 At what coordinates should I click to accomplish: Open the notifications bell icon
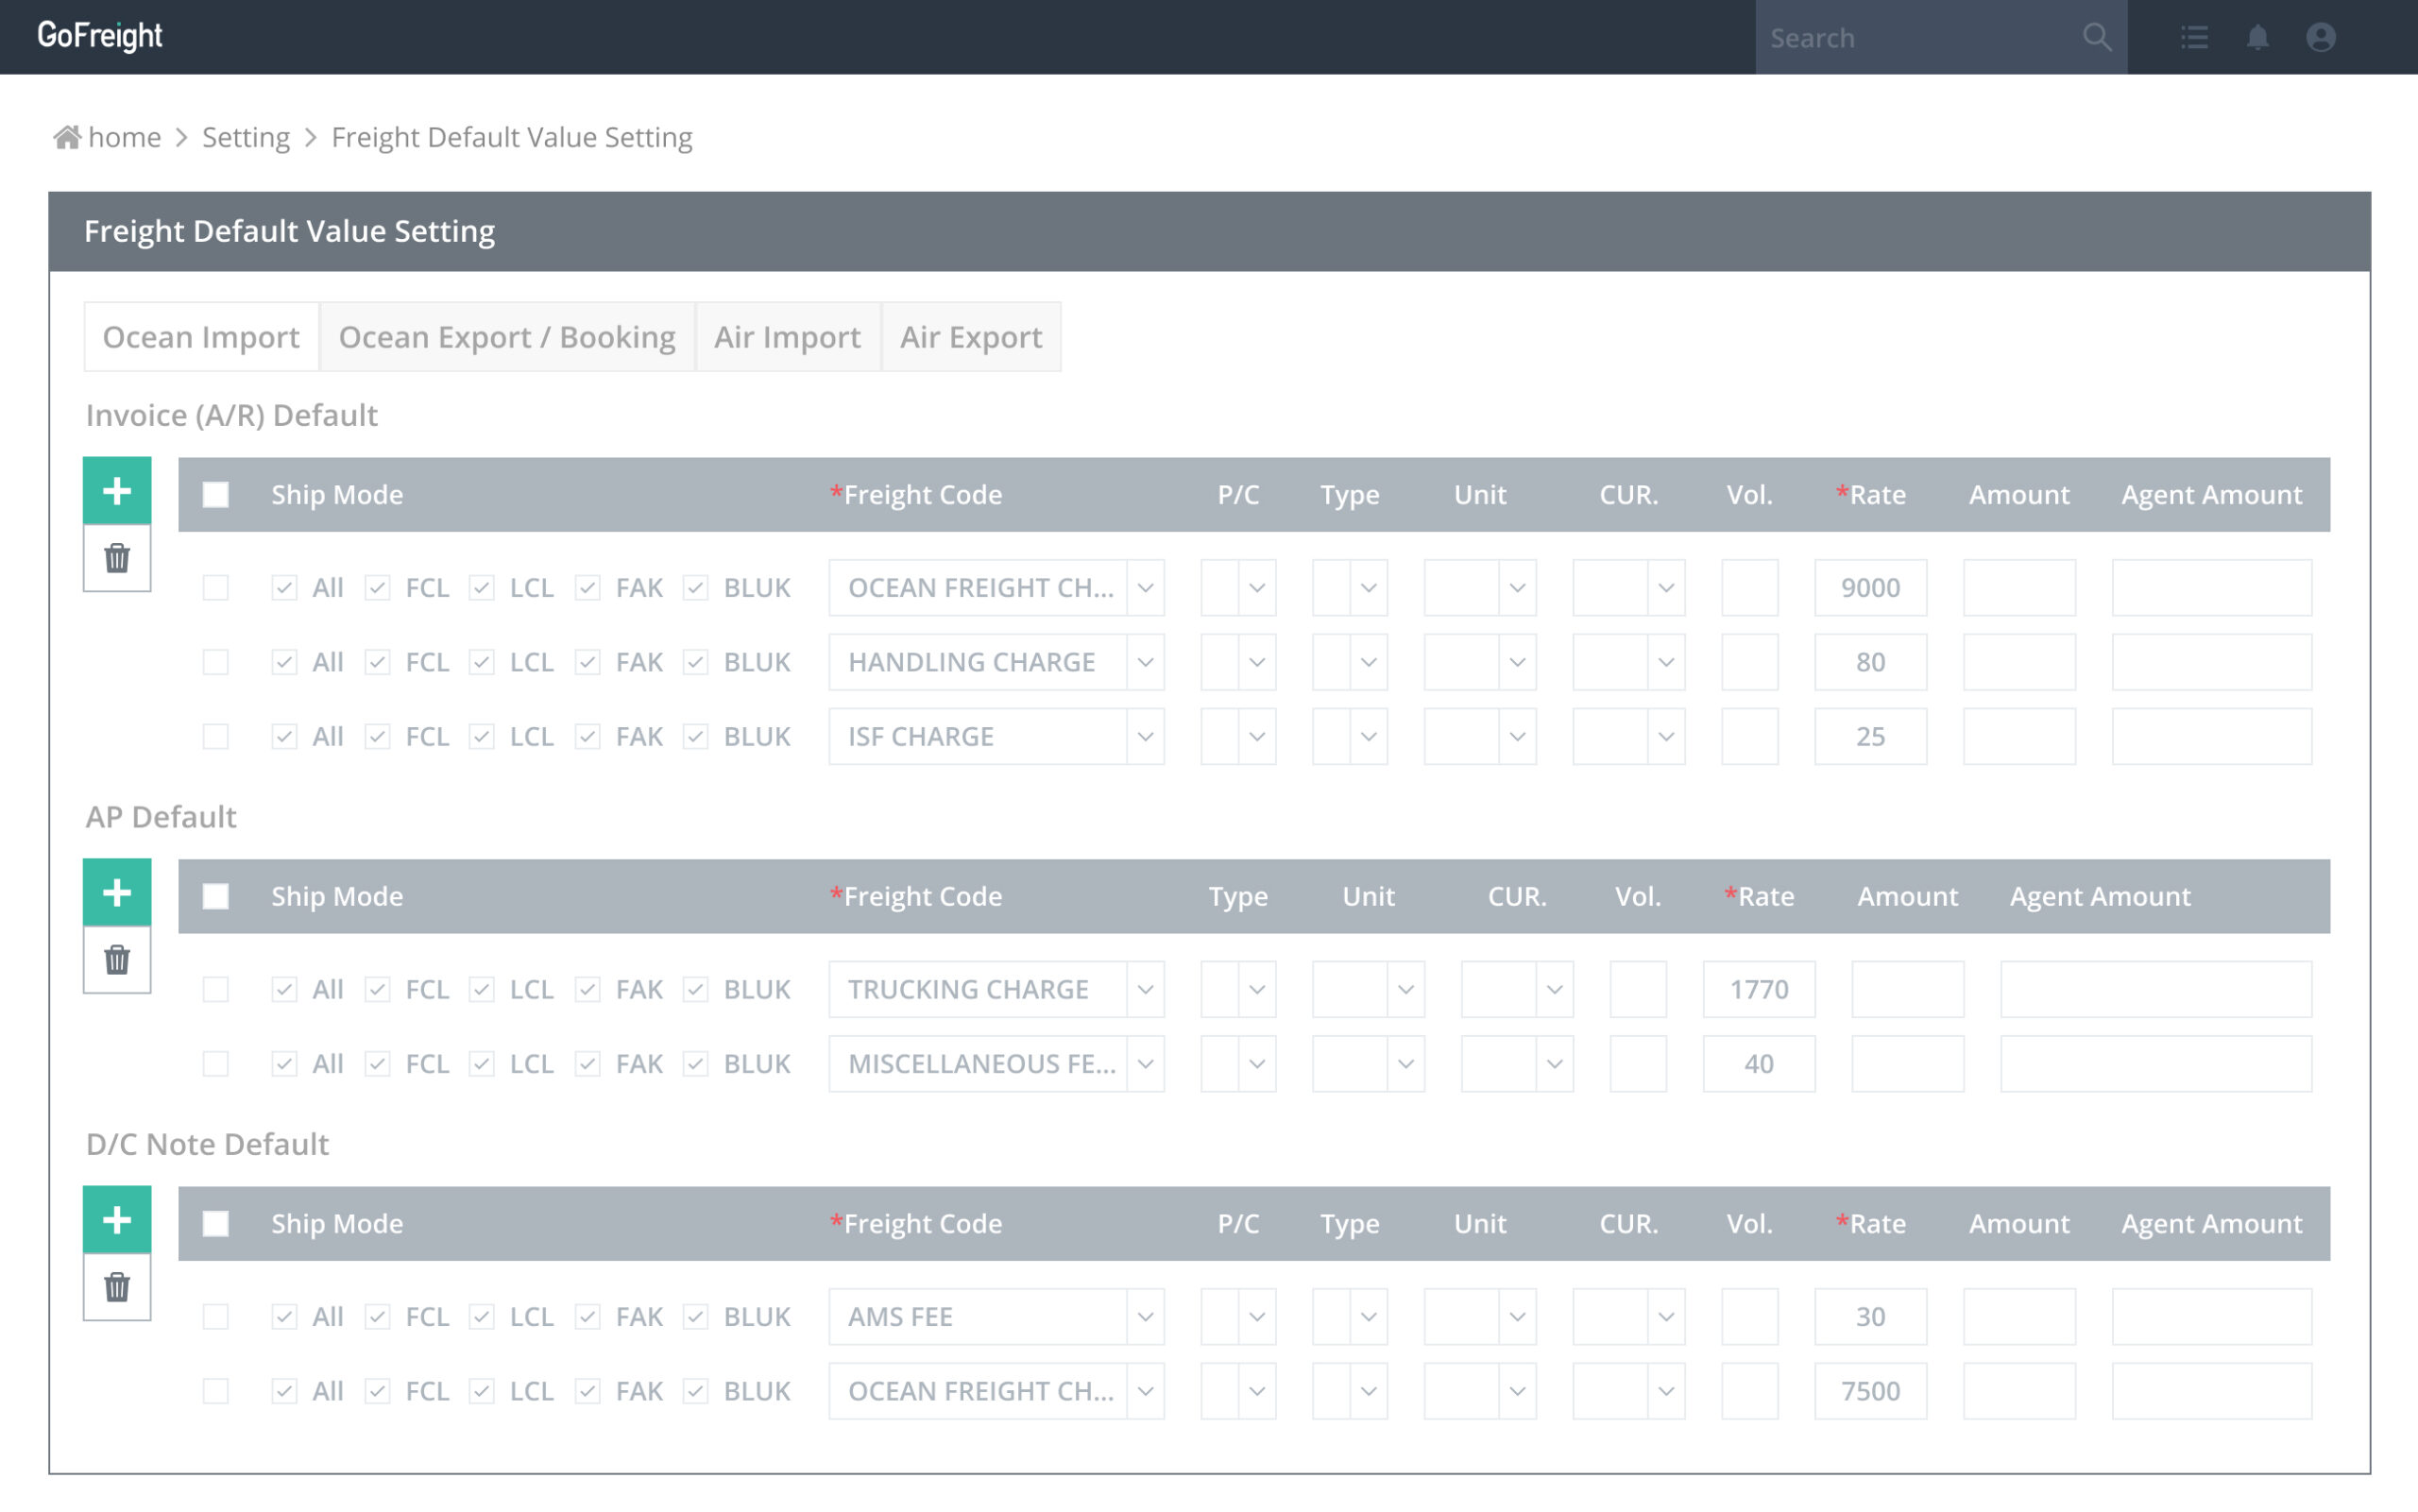pos(2257,38)
